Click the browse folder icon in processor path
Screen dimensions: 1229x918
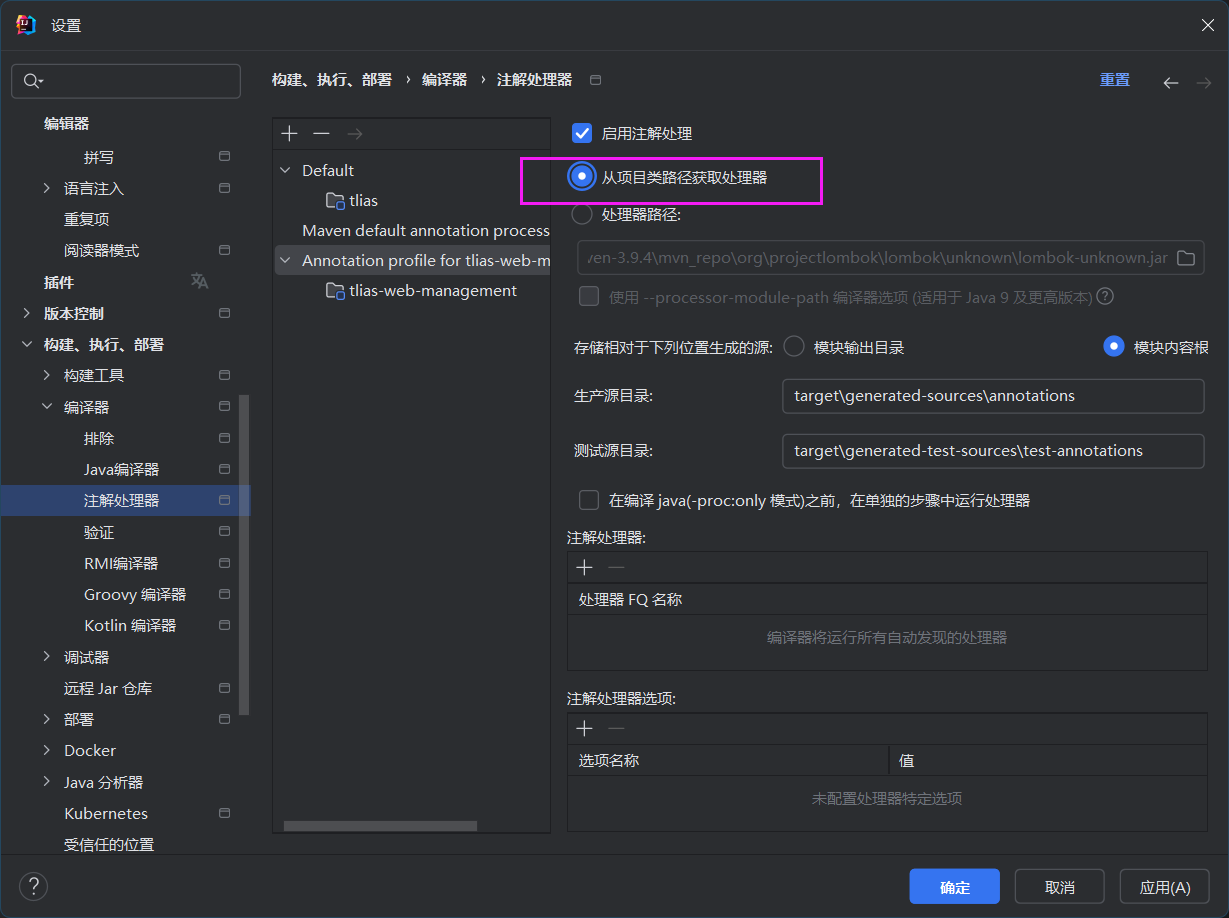pos(1186,258)
